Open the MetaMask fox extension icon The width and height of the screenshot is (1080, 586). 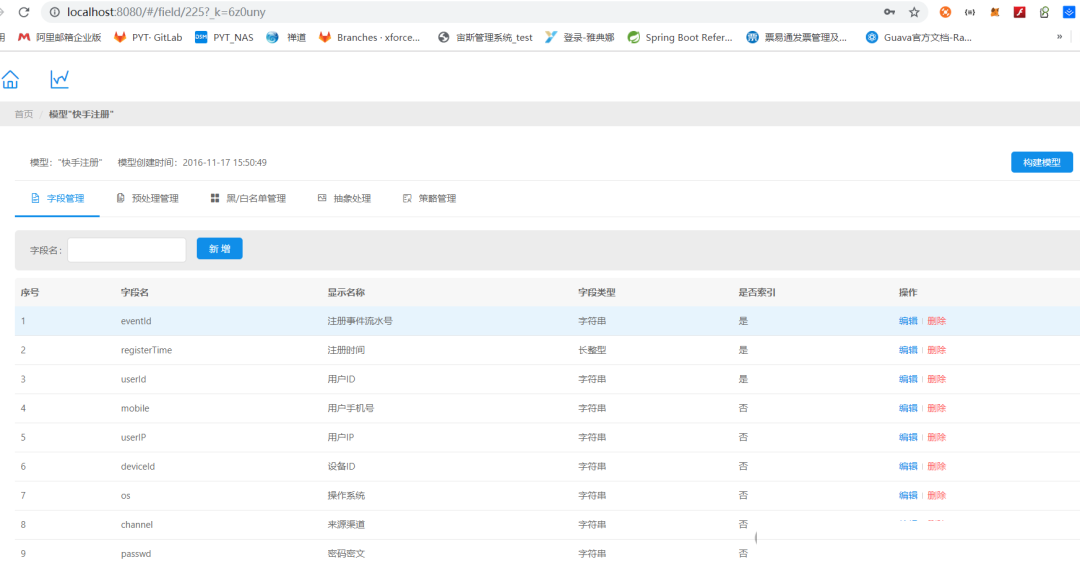pyautogui.click(x=995, y=12)
